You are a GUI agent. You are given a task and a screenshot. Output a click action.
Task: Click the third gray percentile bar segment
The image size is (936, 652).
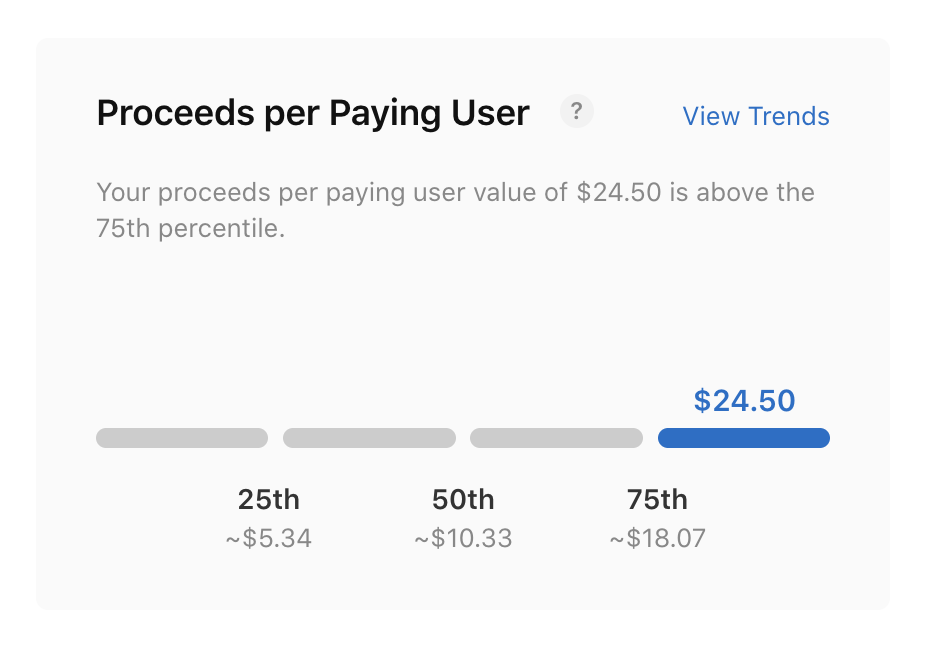[556, 438]
